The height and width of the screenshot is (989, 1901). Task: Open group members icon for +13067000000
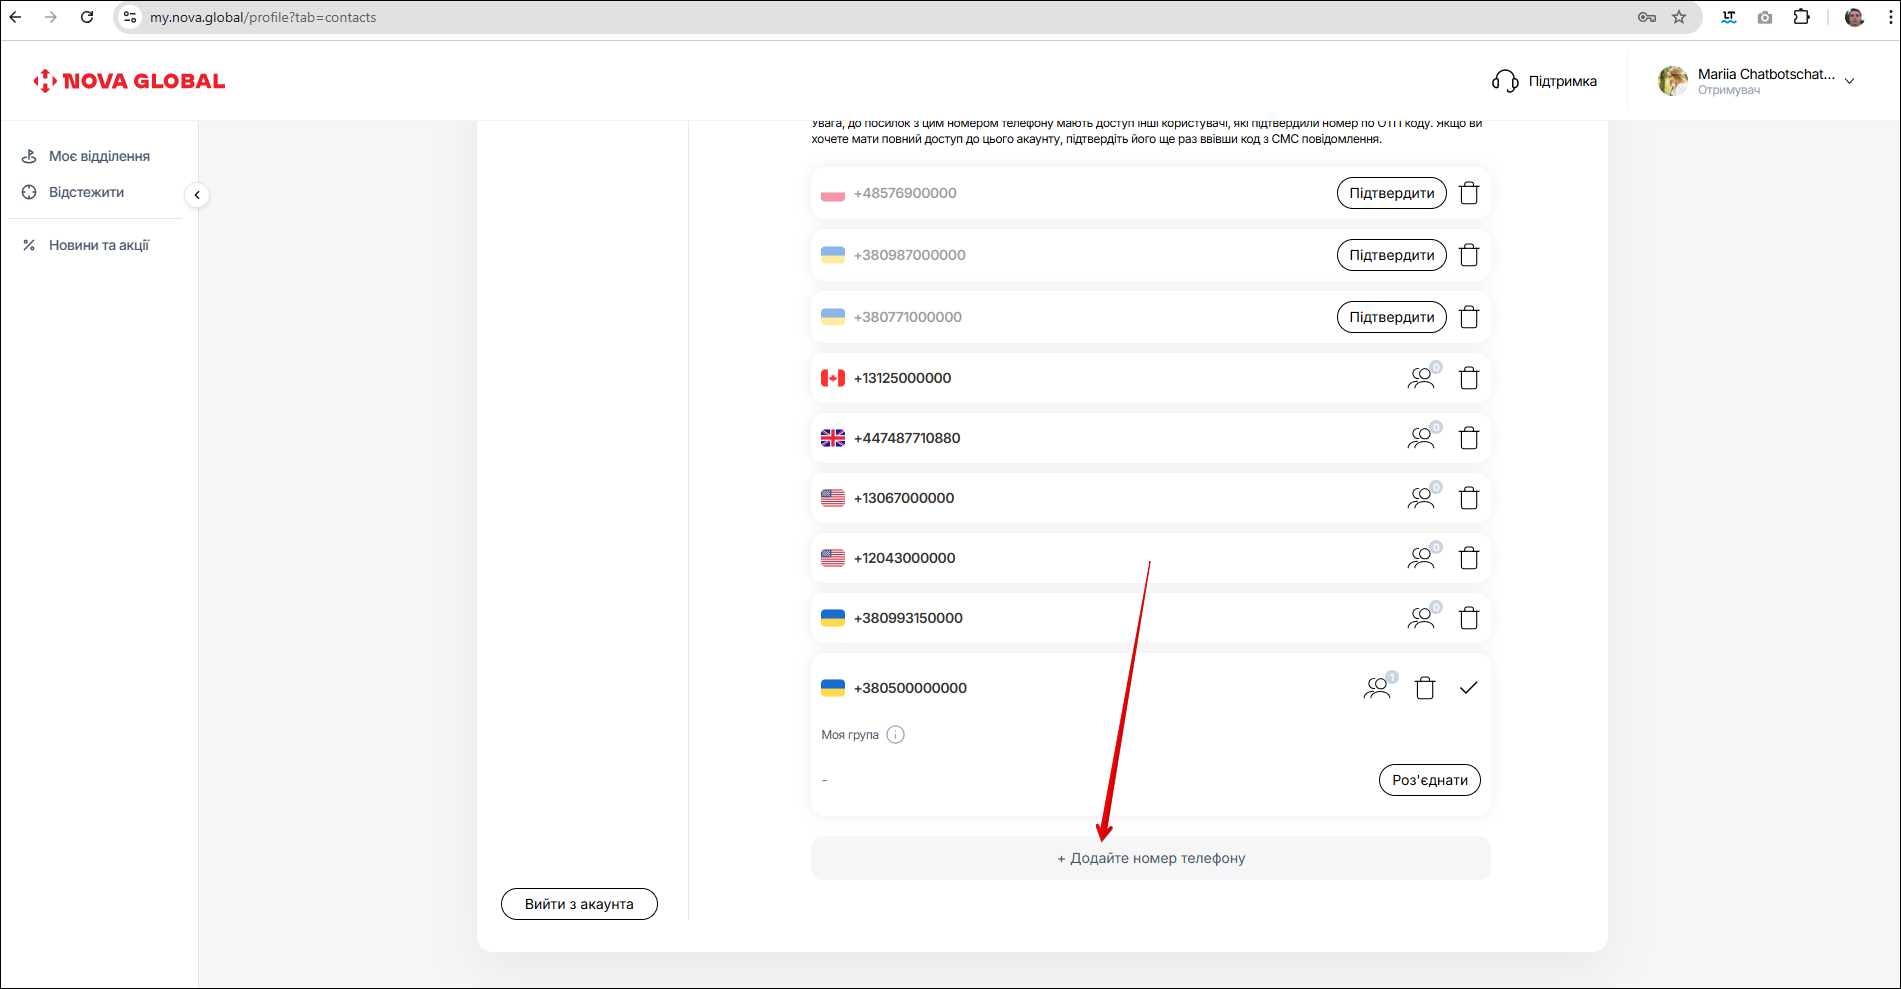click(1421, 498)
